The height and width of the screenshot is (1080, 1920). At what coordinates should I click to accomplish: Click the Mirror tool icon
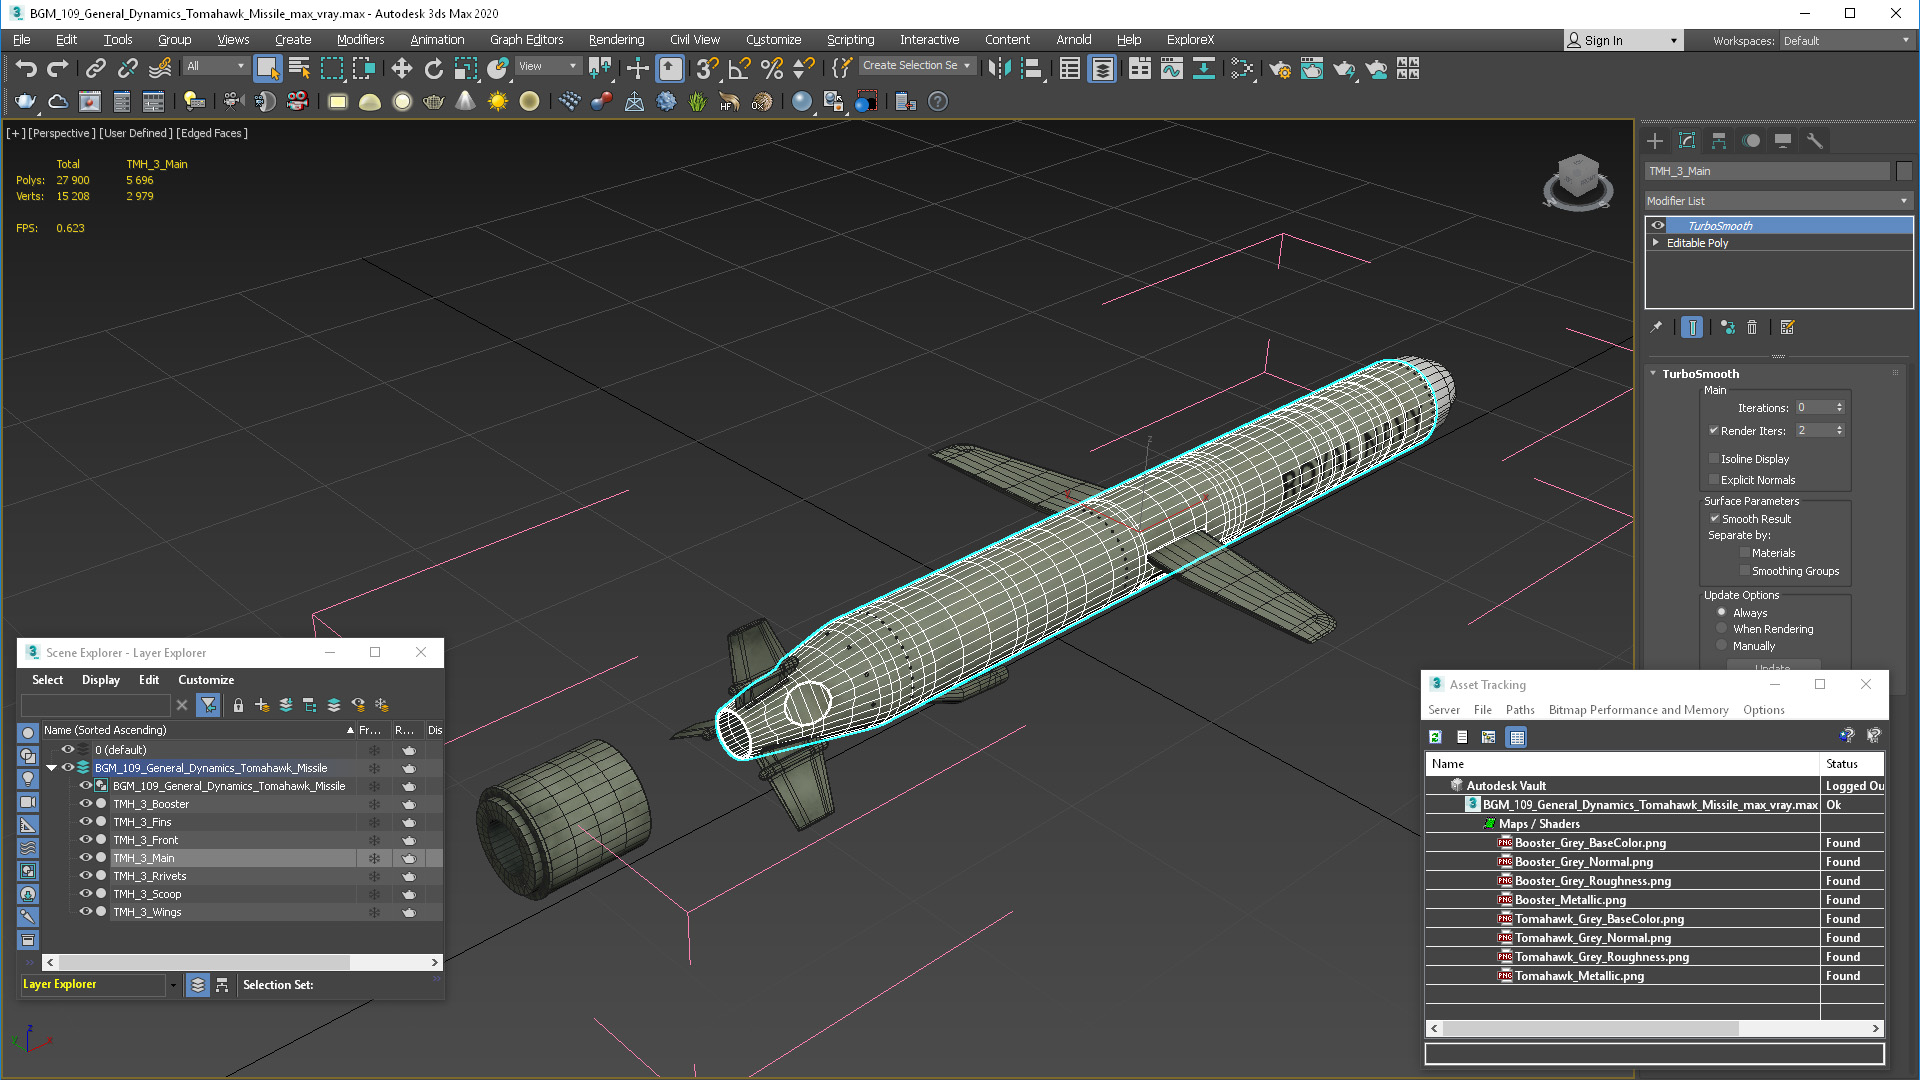999,68
